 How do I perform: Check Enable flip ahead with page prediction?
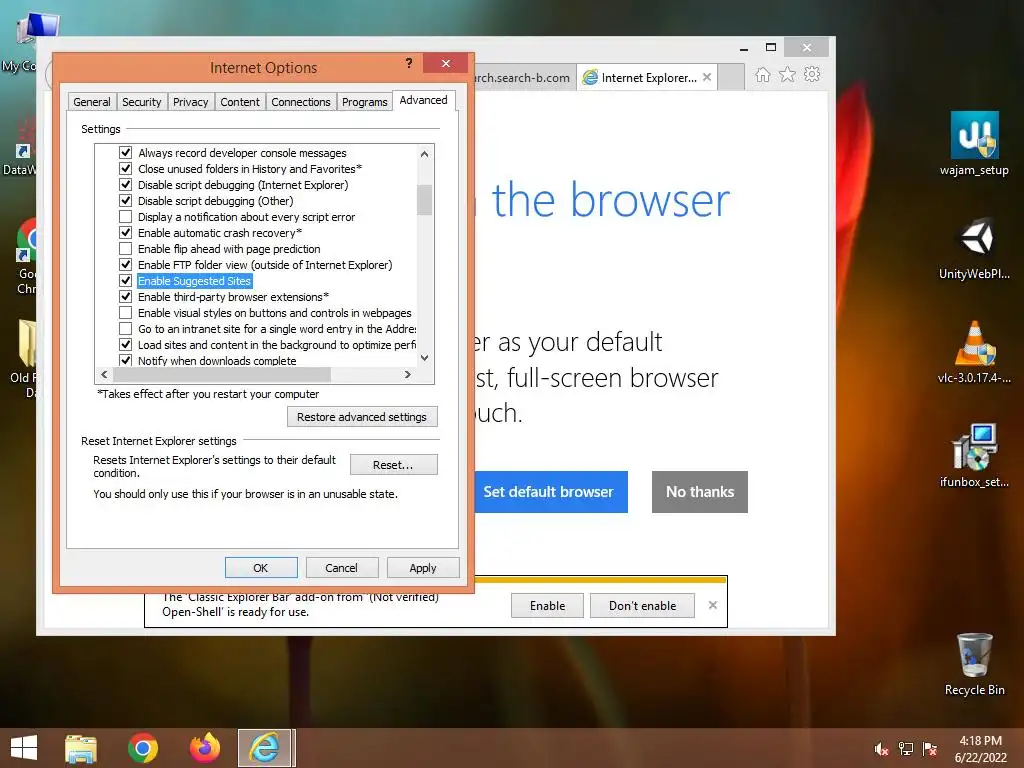pos(125,249)
